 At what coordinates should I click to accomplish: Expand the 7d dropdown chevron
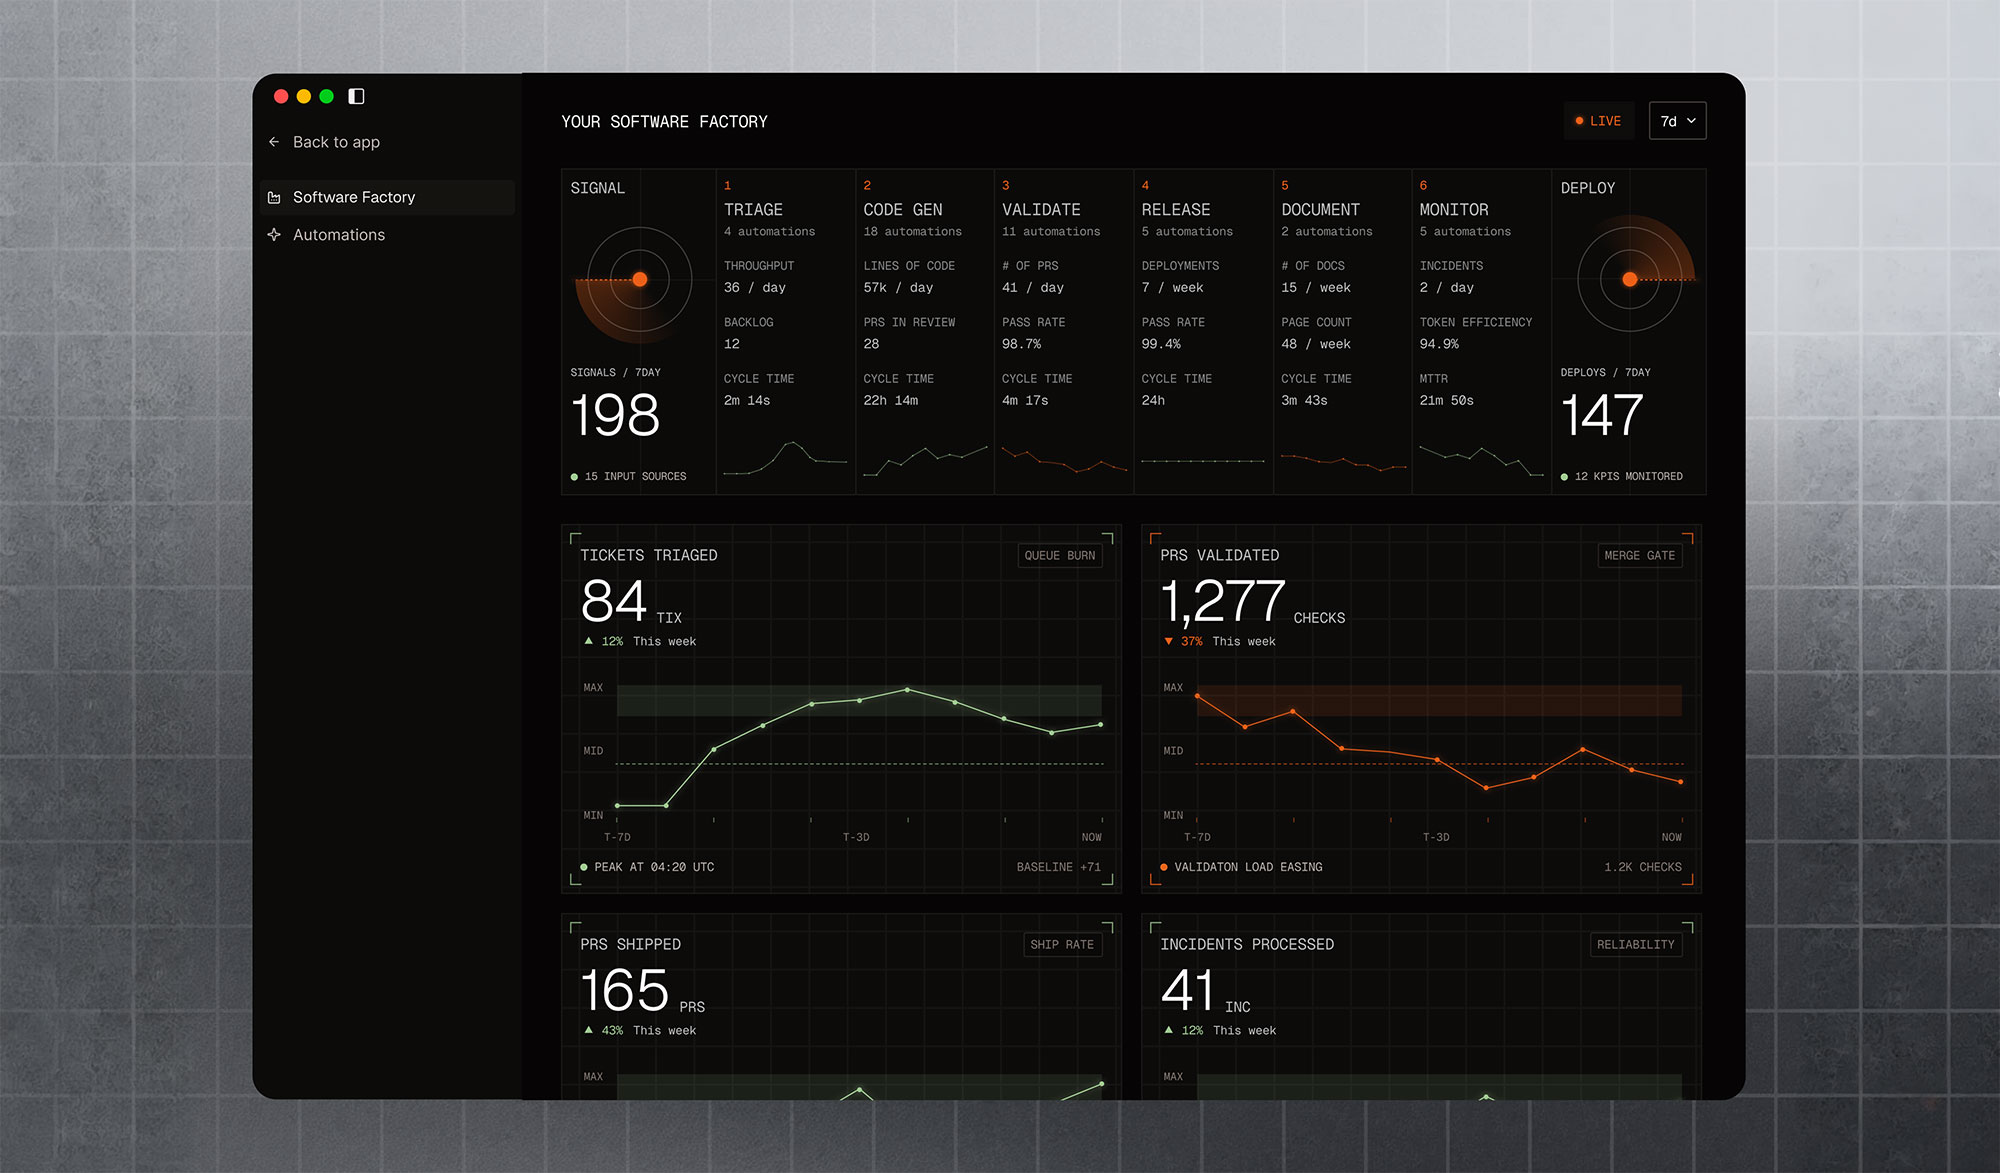pos(1692,121)
